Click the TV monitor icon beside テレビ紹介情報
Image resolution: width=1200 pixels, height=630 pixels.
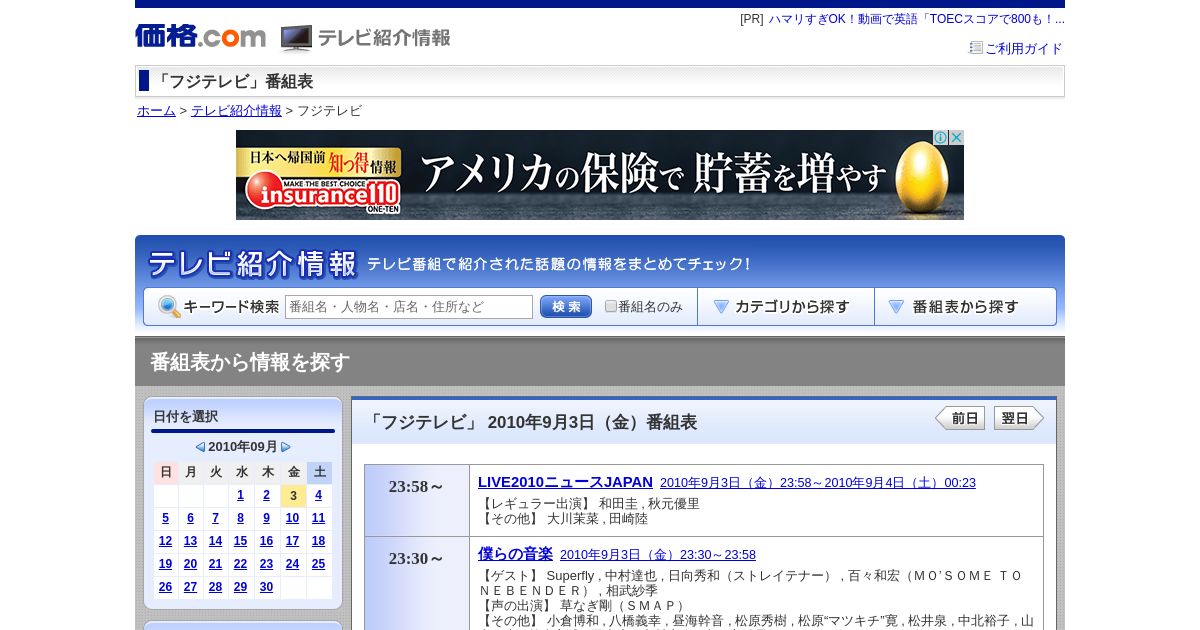(296, 38)
